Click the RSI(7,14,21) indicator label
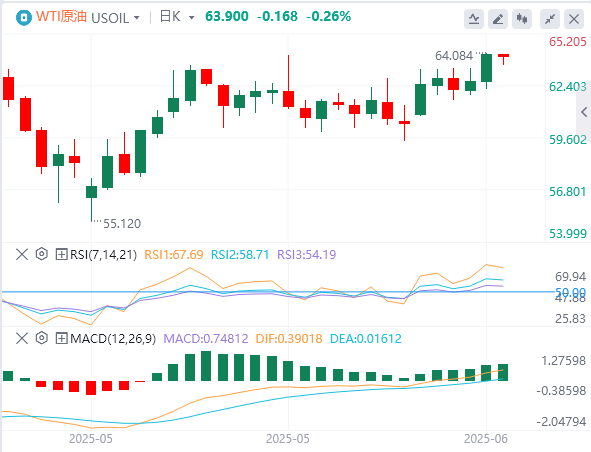Viewport: 591px width, 452px height. point(103,255)
